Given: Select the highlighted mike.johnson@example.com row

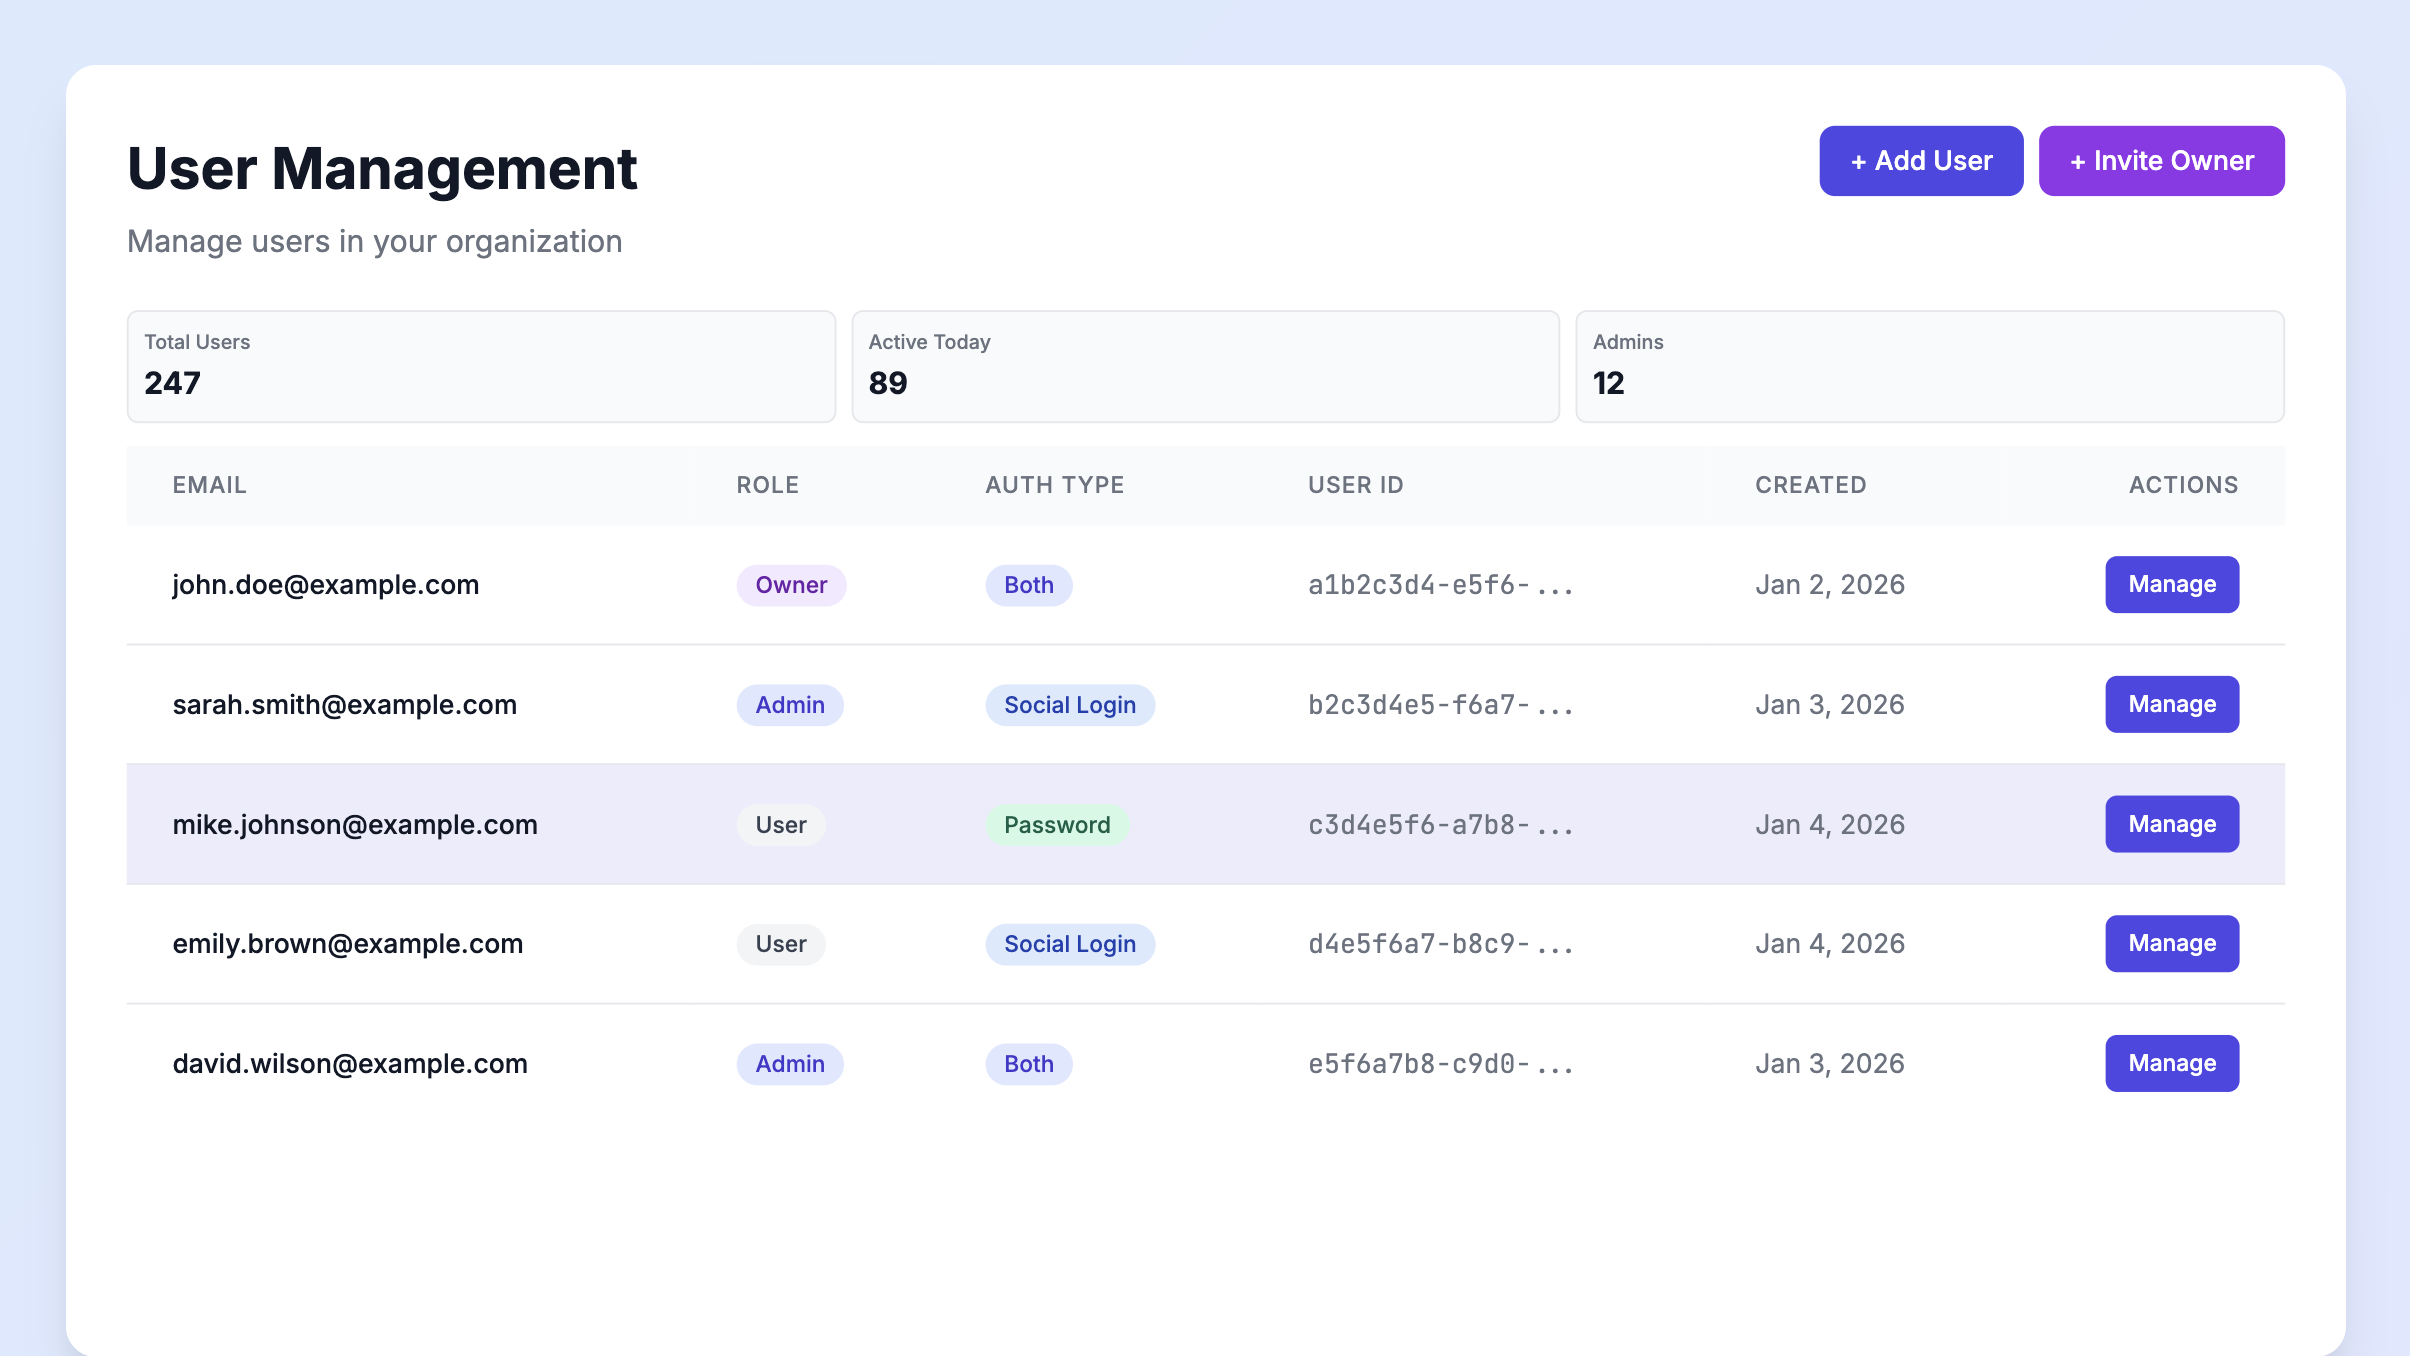Looking at the screenshot, I should tap(354, 823).
